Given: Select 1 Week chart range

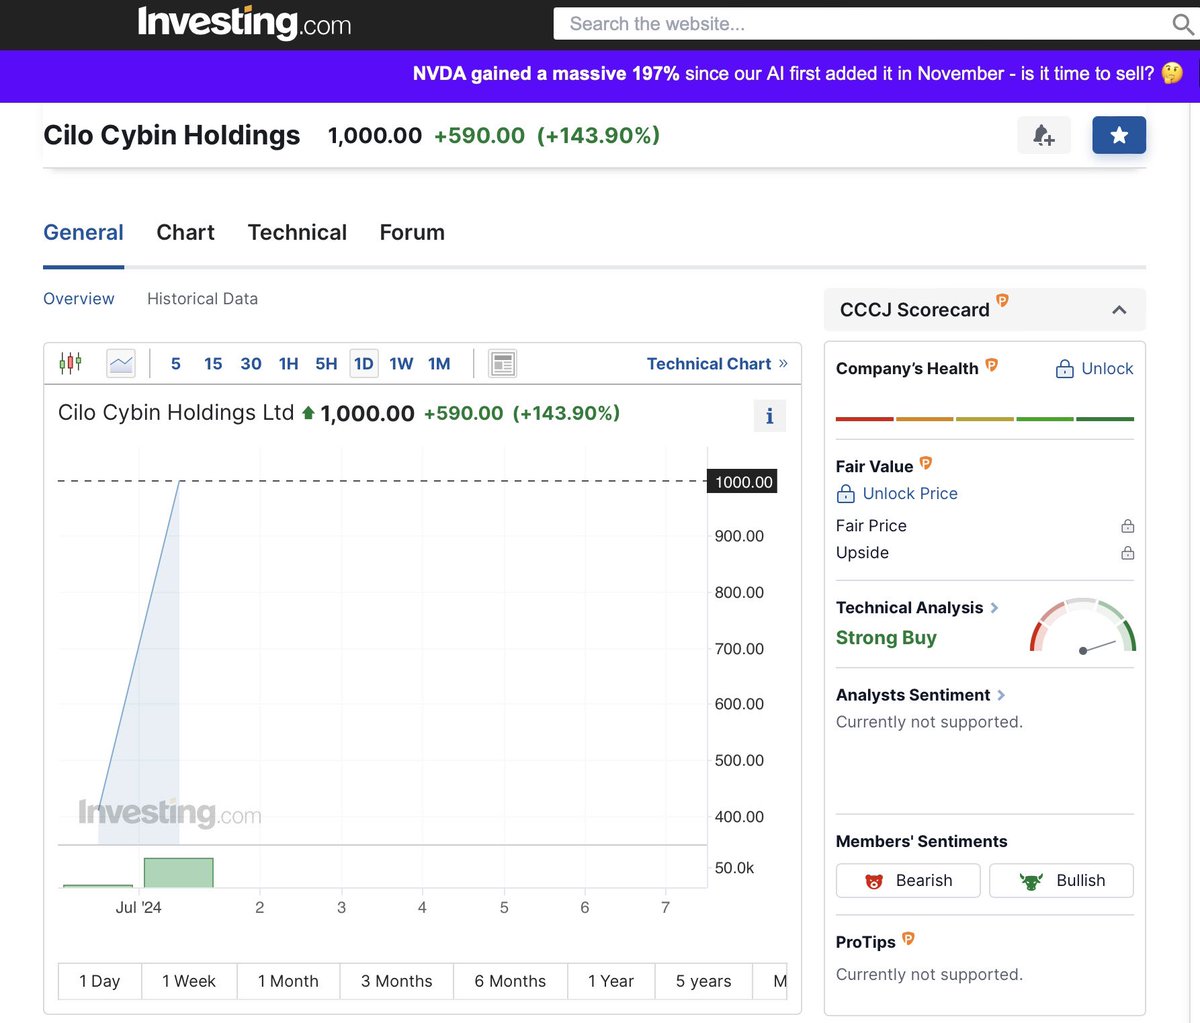Looking at the screenshot, I should (x=189, y=981).
